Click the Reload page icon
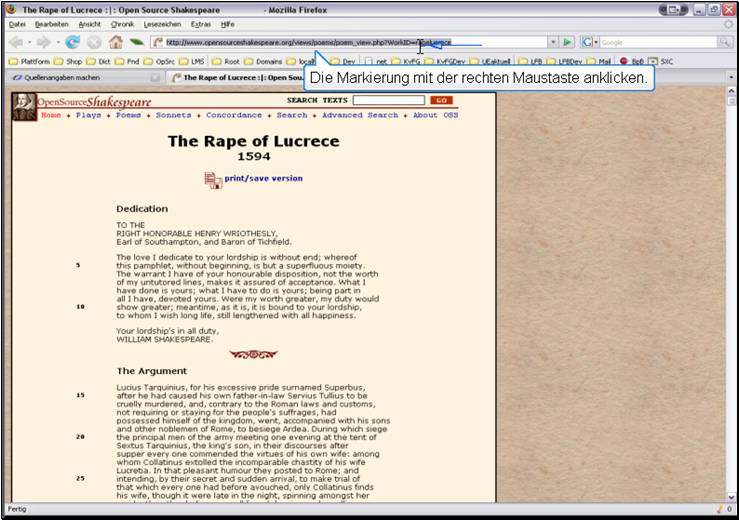 click(73, 42)
